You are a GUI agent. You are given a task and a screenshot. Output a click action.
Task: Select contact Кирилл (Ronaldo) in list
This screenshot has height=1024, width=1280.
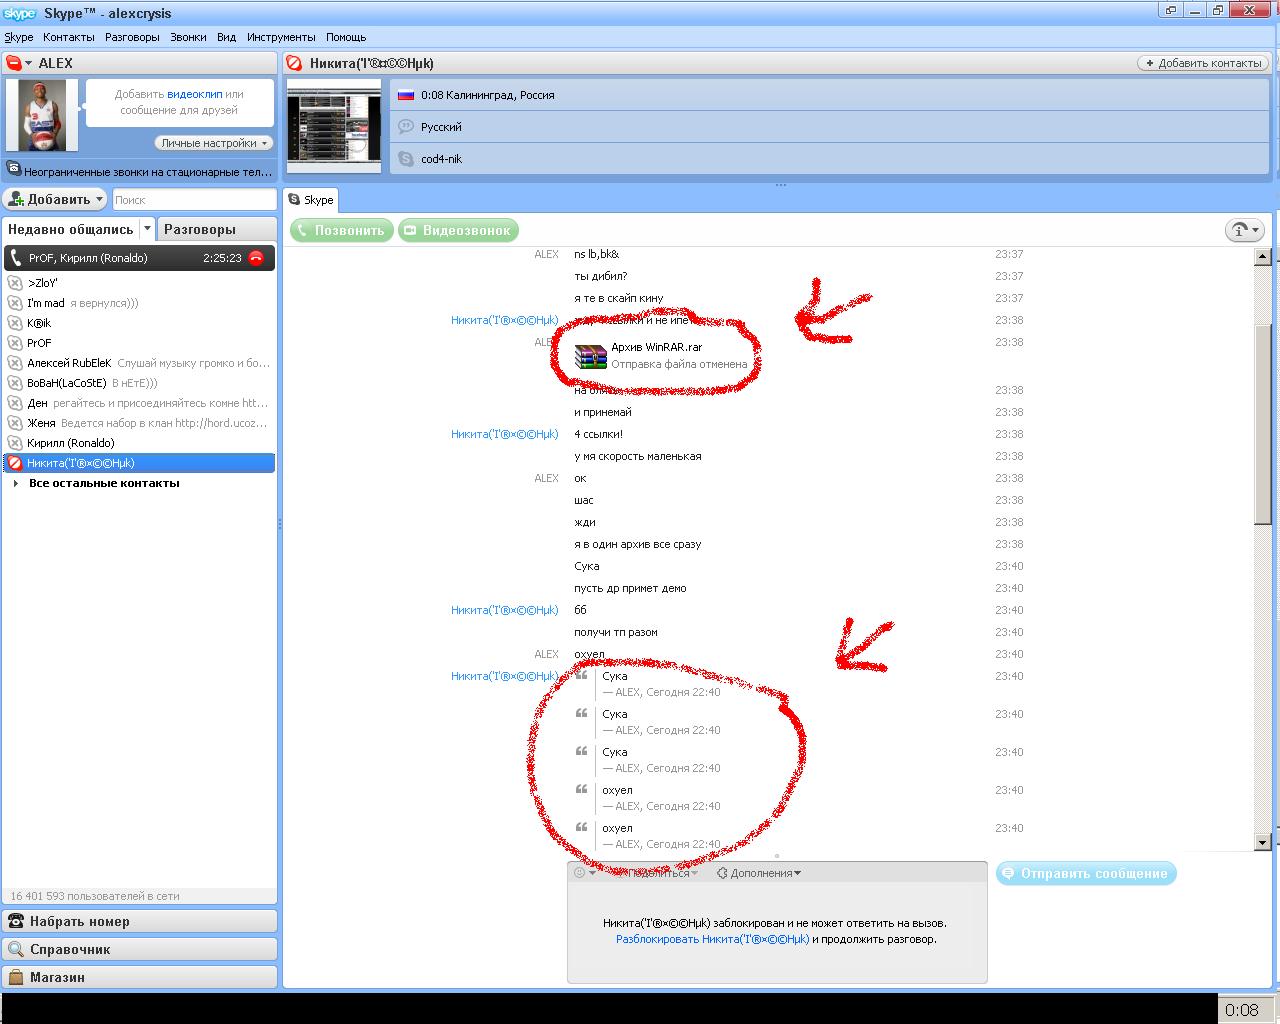coord(139,443)
